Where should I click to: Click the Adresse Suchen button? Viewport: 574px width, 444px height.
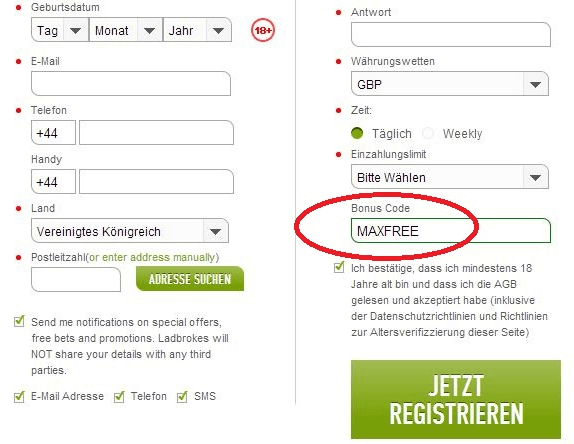[190, 279]
